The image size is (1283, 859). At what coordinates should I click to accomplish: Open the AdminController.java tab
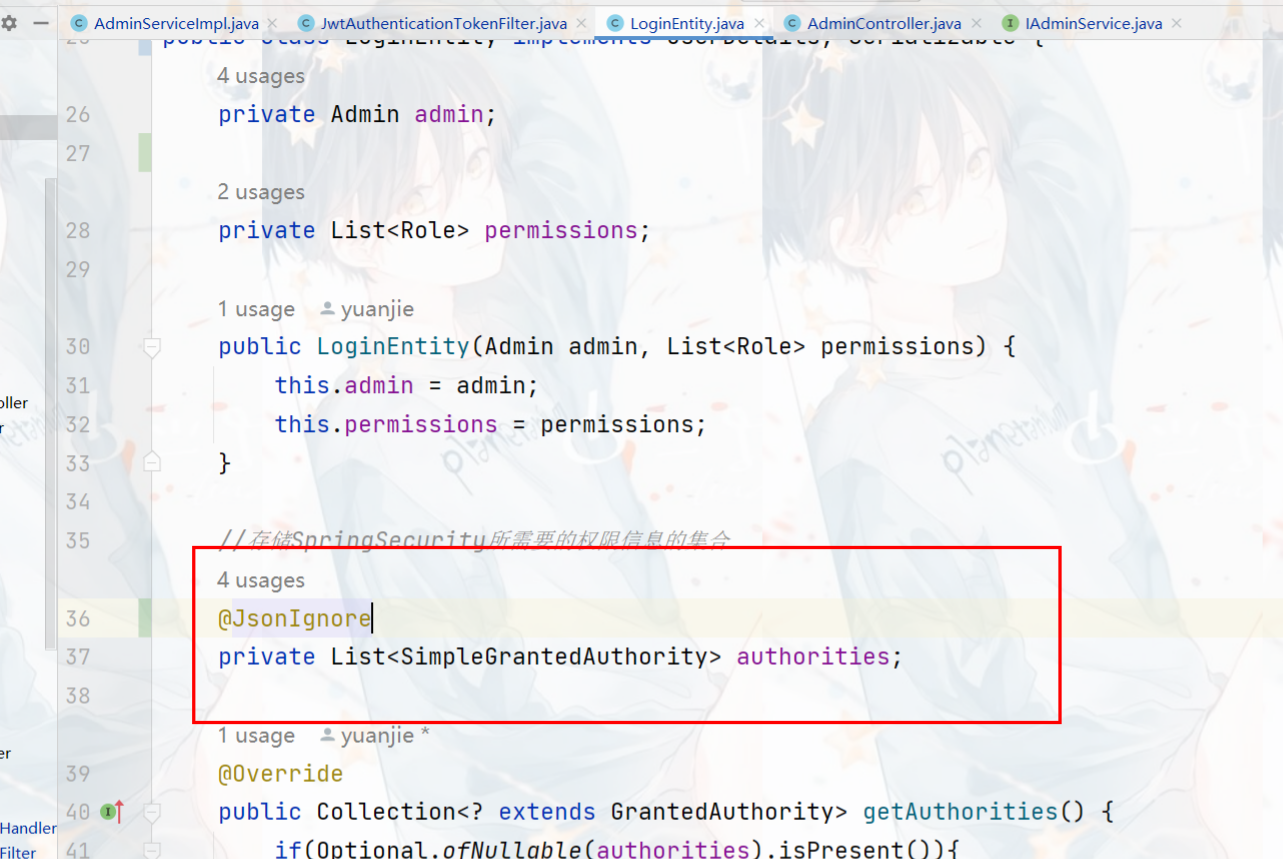884,23
